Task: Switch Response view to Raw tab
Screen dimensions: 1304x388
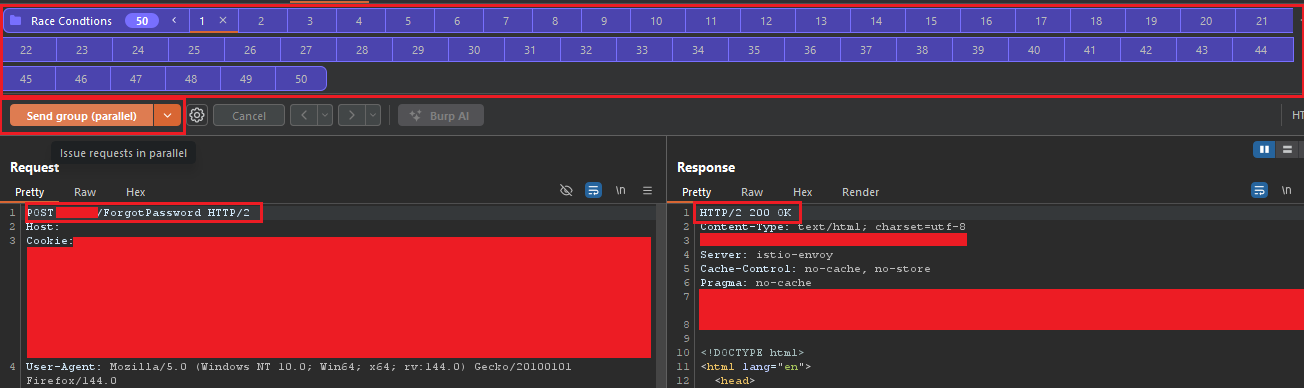Action: 752,192
